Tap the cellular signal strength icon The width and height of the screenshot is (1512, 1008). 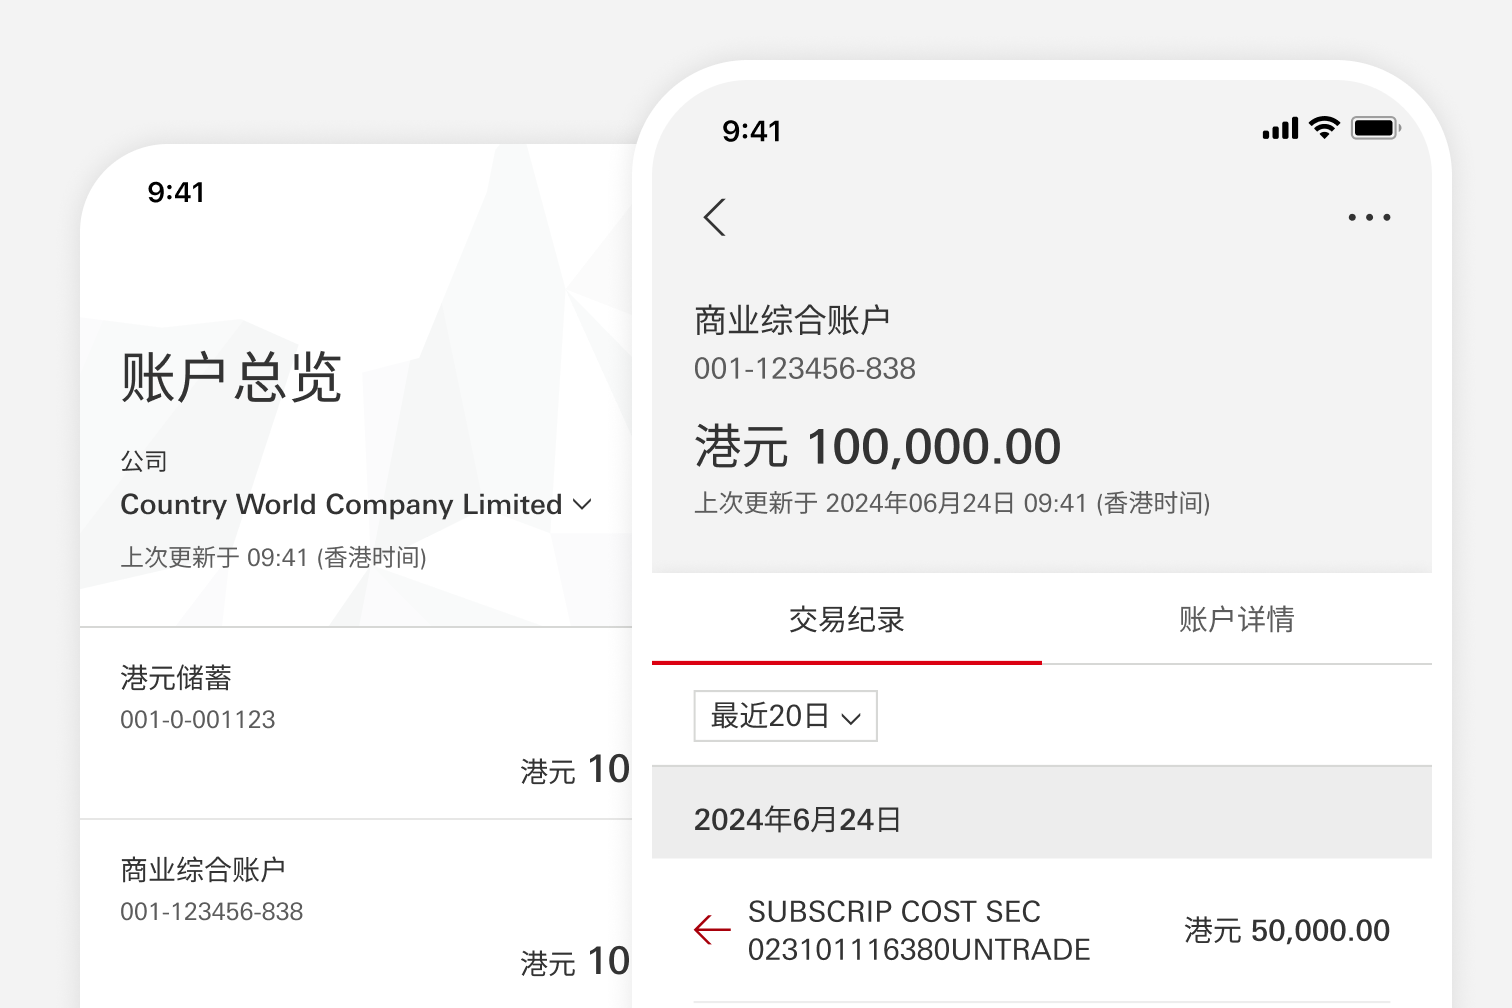pos(1280,128)
